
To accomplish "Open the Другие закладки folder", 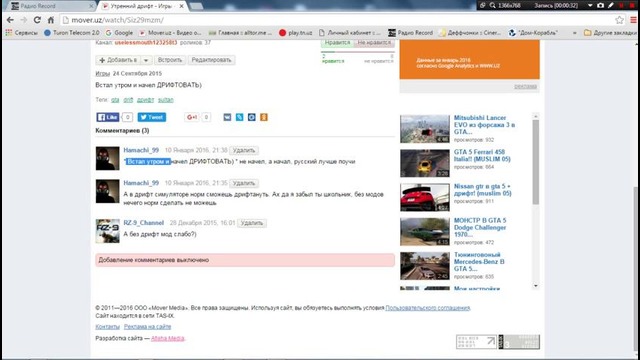I will 610,33.
